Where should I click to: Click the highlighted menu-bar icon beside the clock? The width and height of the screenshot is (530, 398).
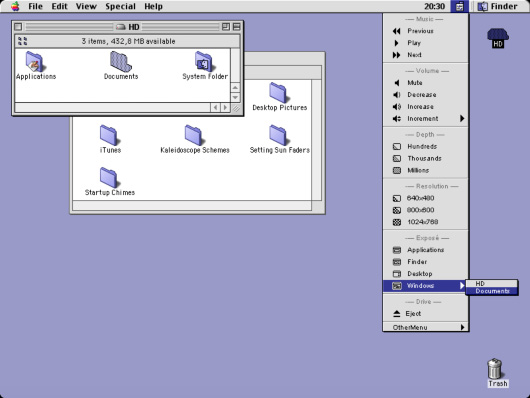coord(459,6)
